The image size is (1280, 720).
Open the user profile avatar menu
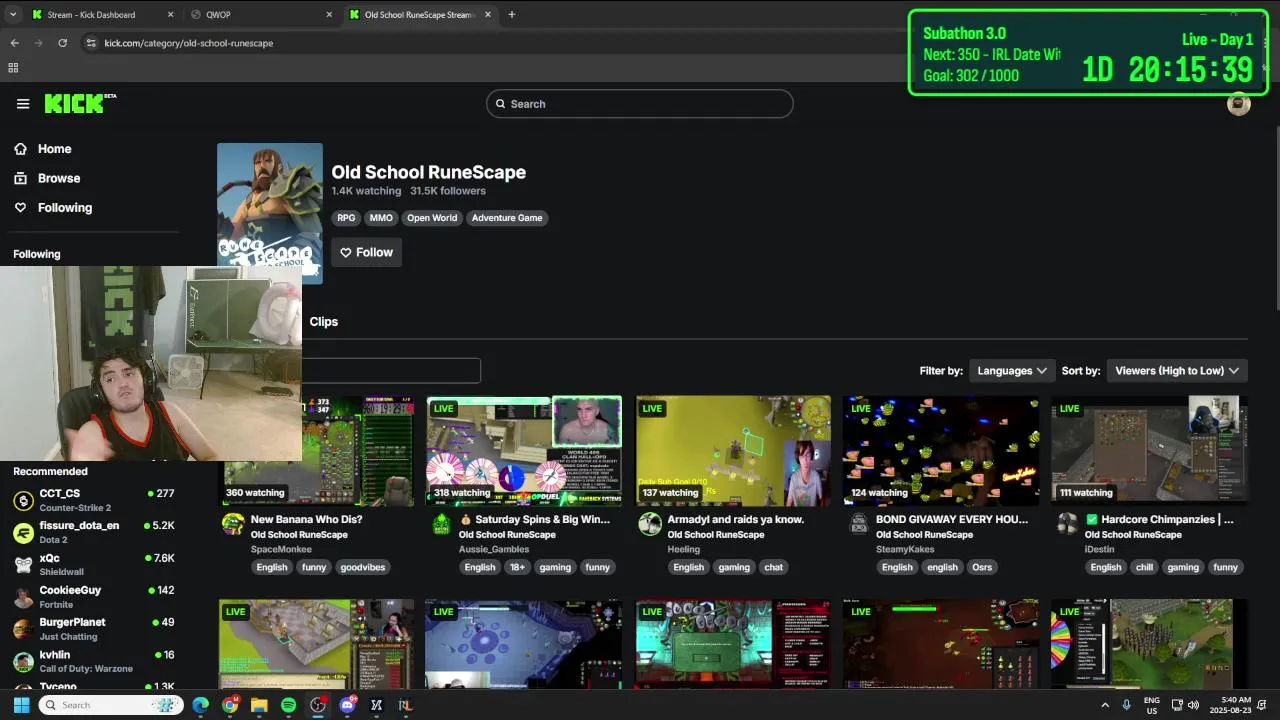click(1238, 104)
